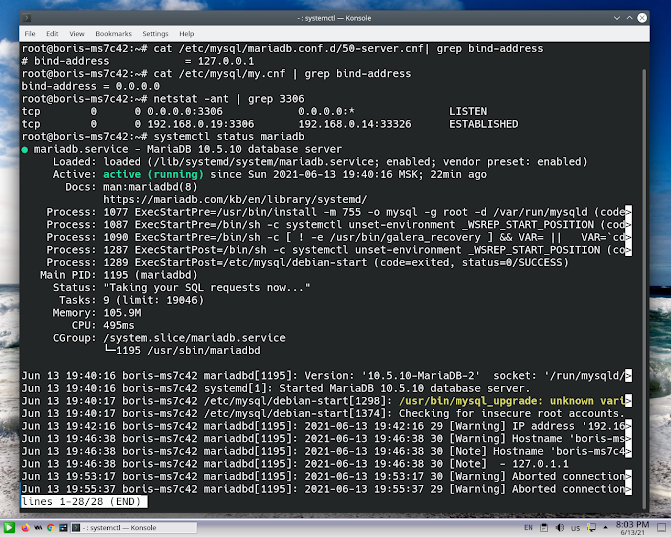Click the Process 1289 debian-start line
Image resolution: width=671 pixels, height=537 pixels.
(x=307, y=263)
